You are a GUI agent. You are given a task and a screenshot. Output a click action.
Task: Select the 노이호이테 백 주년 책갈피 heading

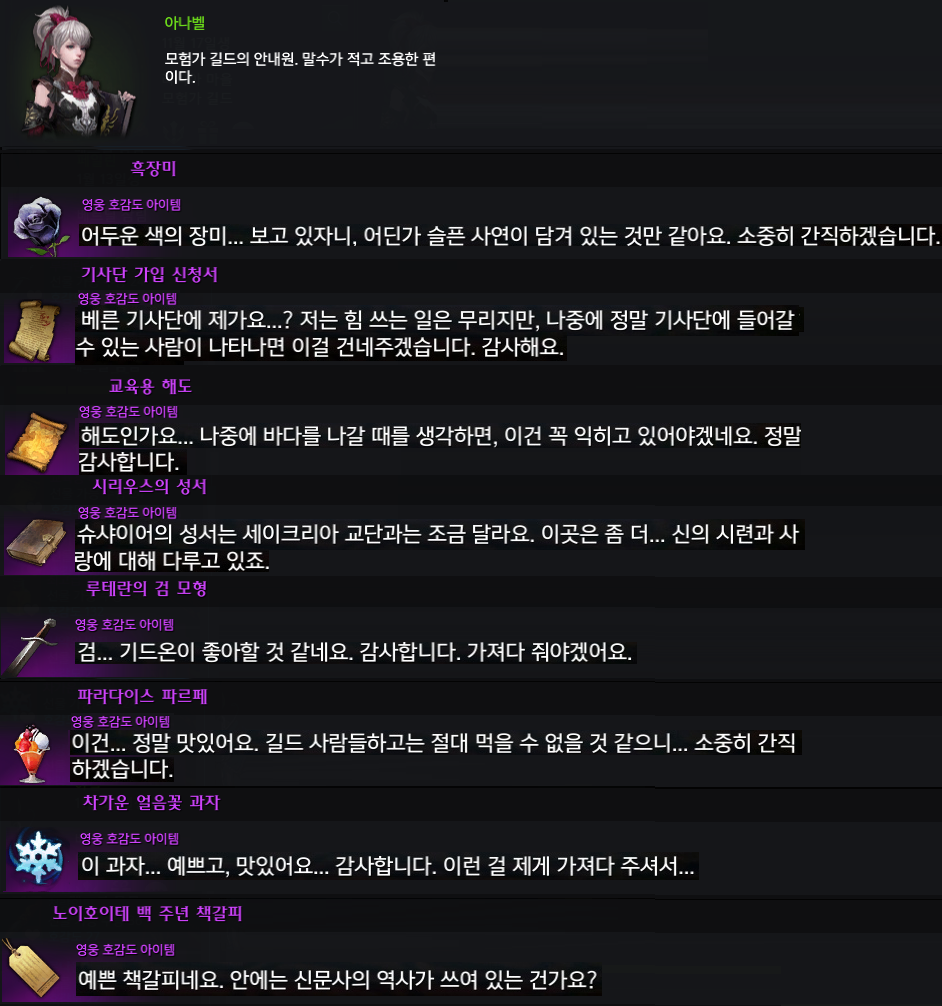148,913
